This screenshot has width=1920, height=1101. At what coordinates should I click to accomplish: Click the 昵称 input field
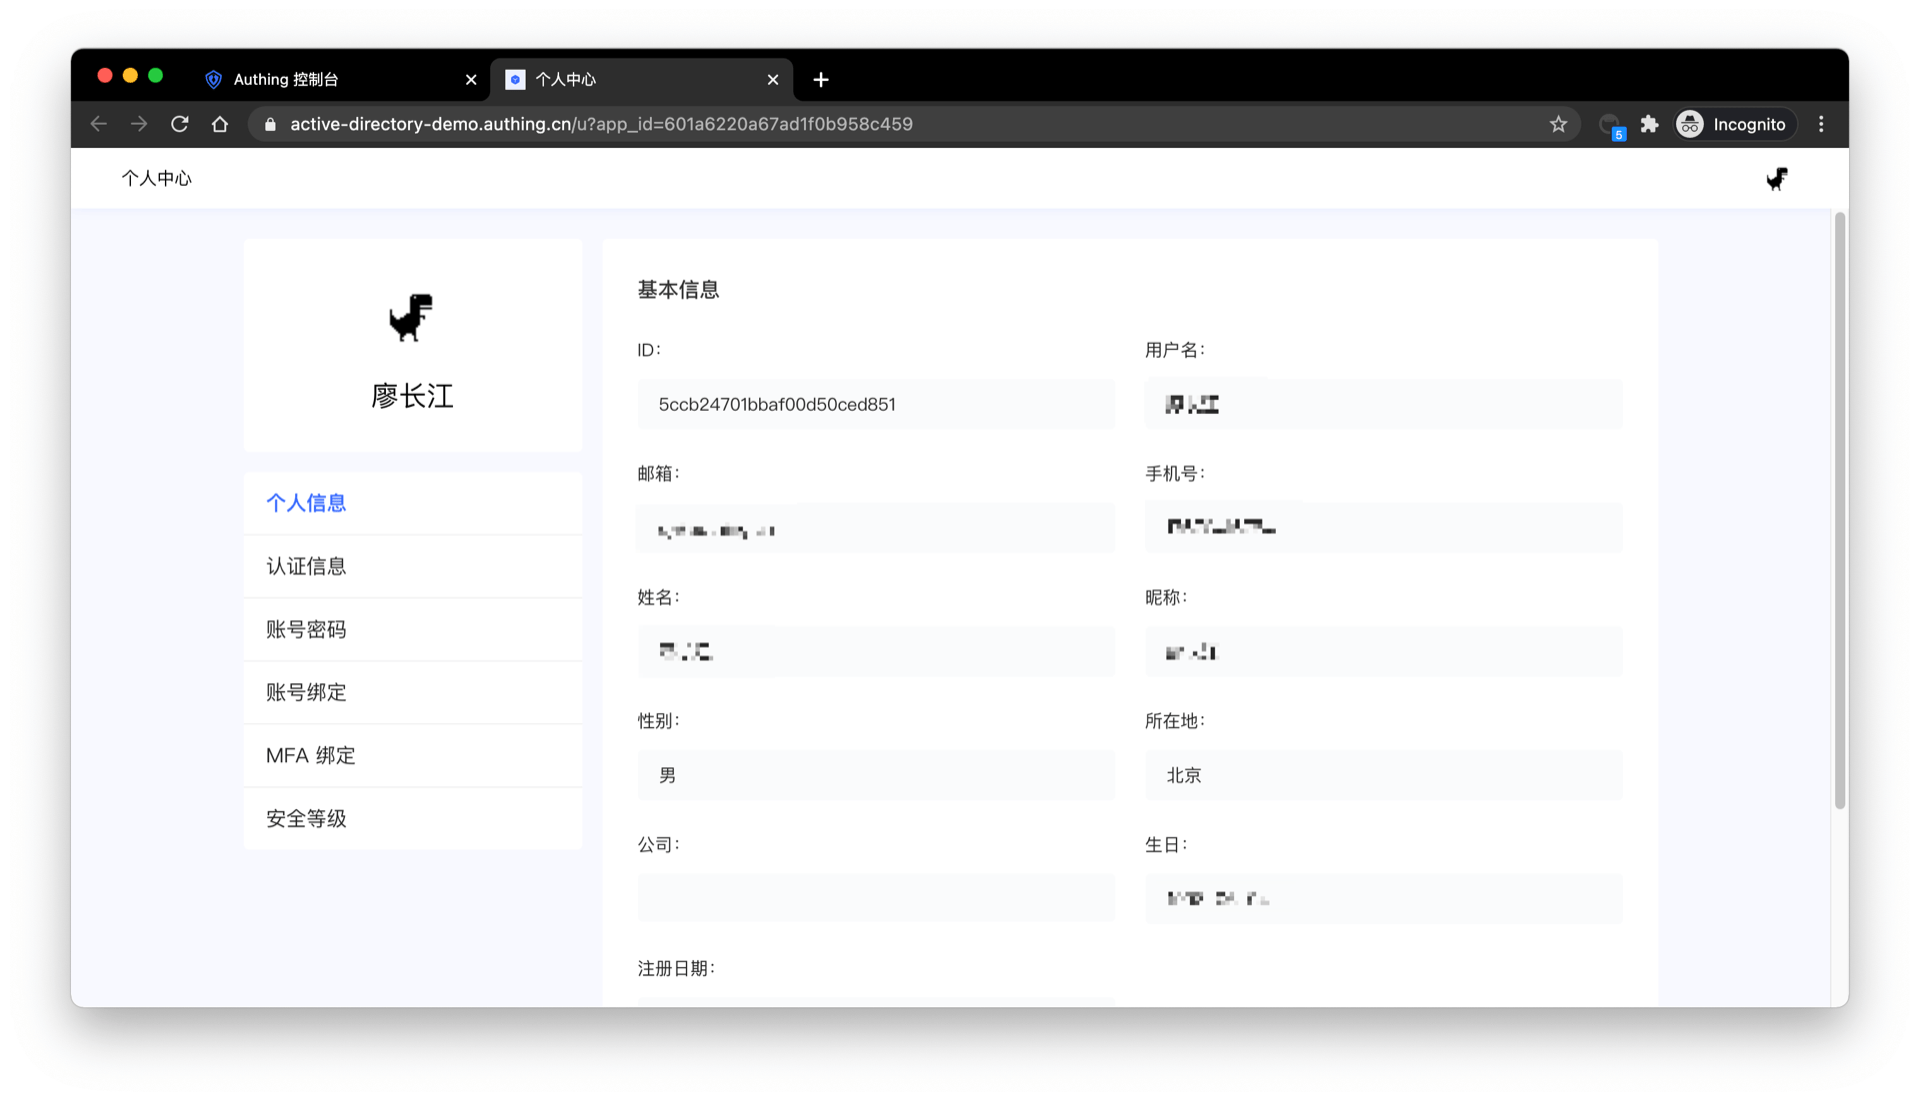1384,652
